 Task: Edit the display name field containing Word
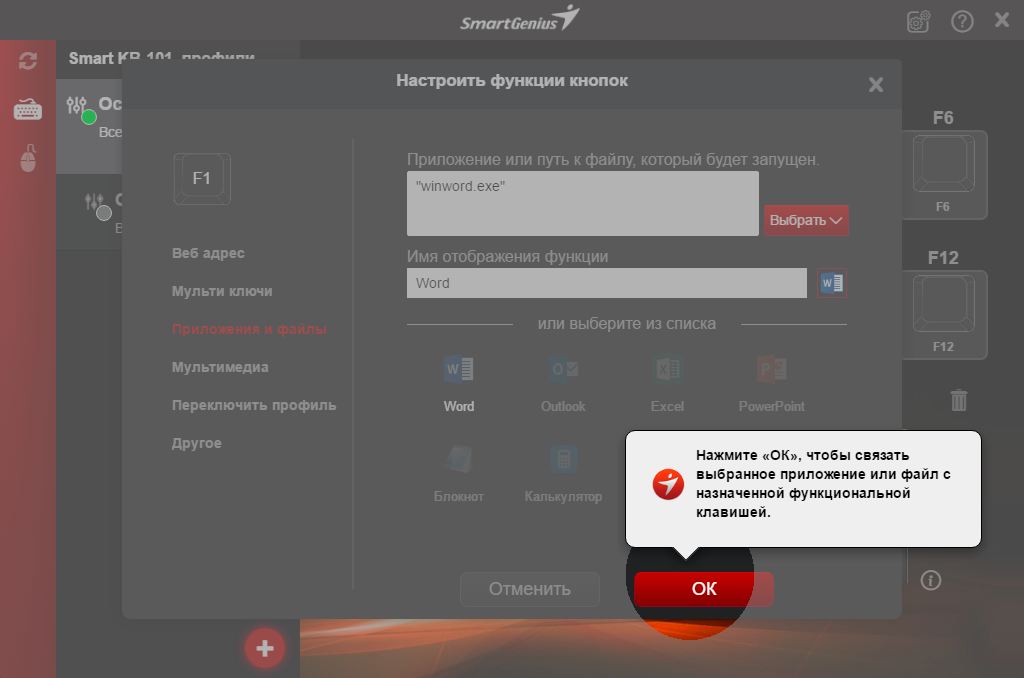coord(607,283)
